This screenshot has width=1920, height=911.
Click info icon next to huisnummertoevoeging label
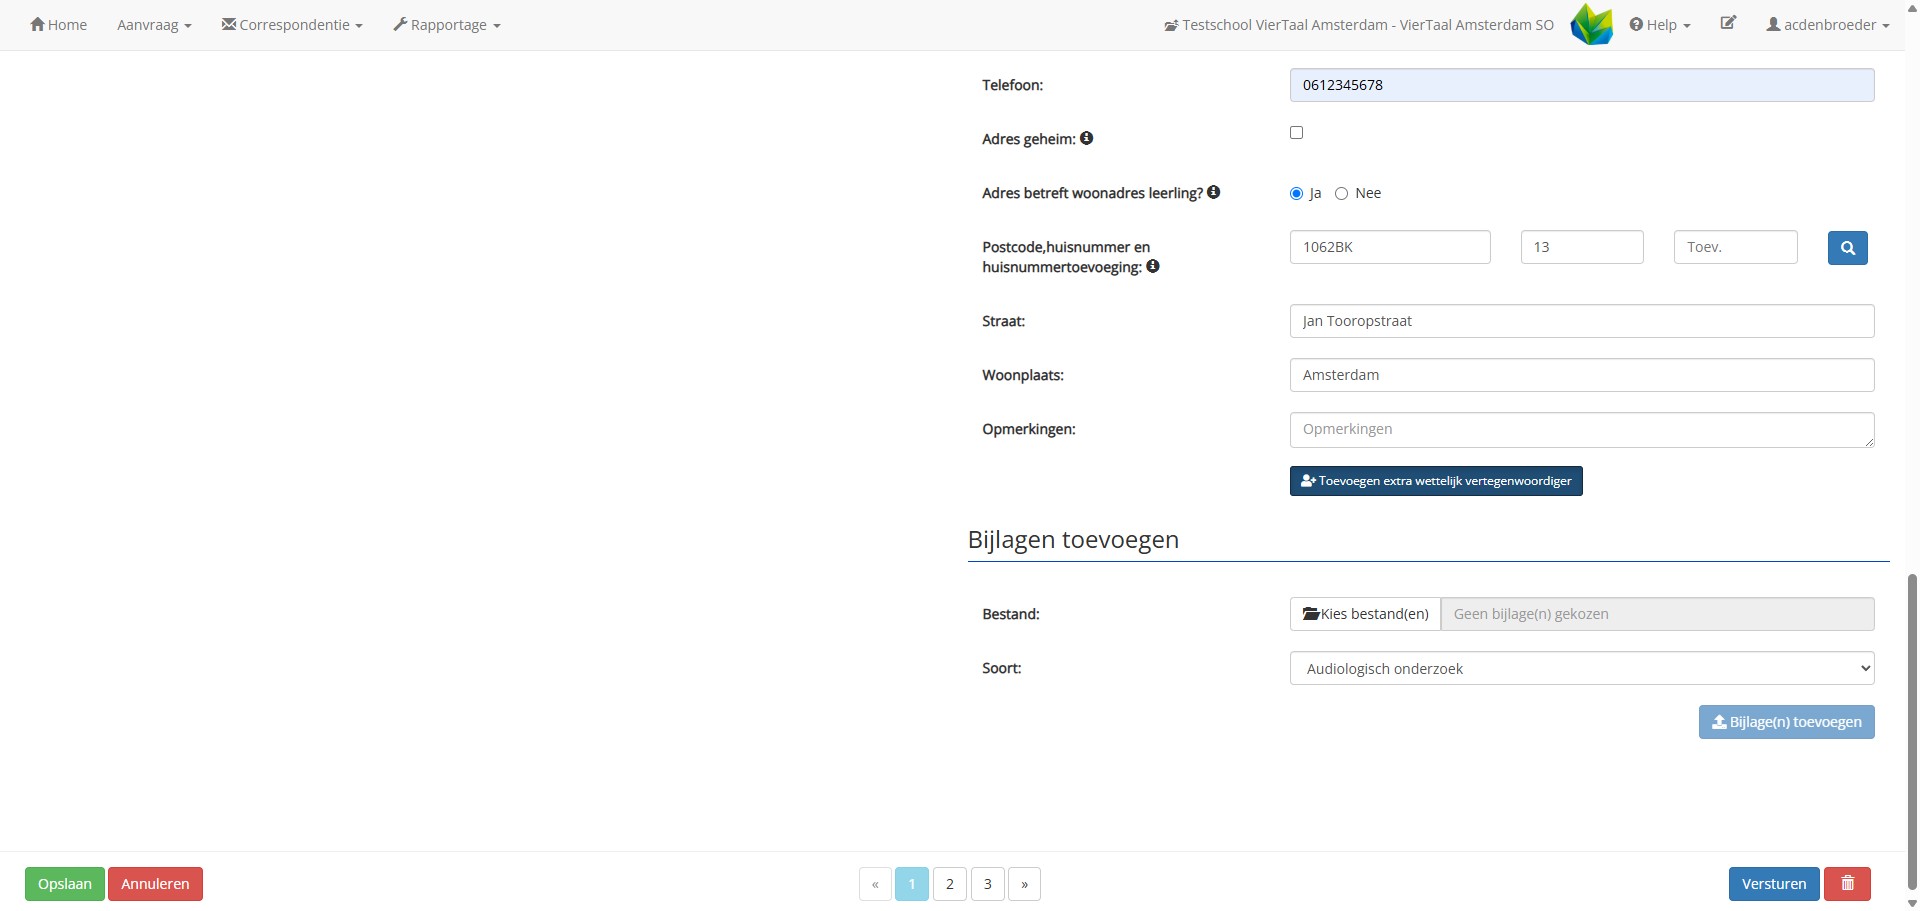click(x=1153, y=266)
